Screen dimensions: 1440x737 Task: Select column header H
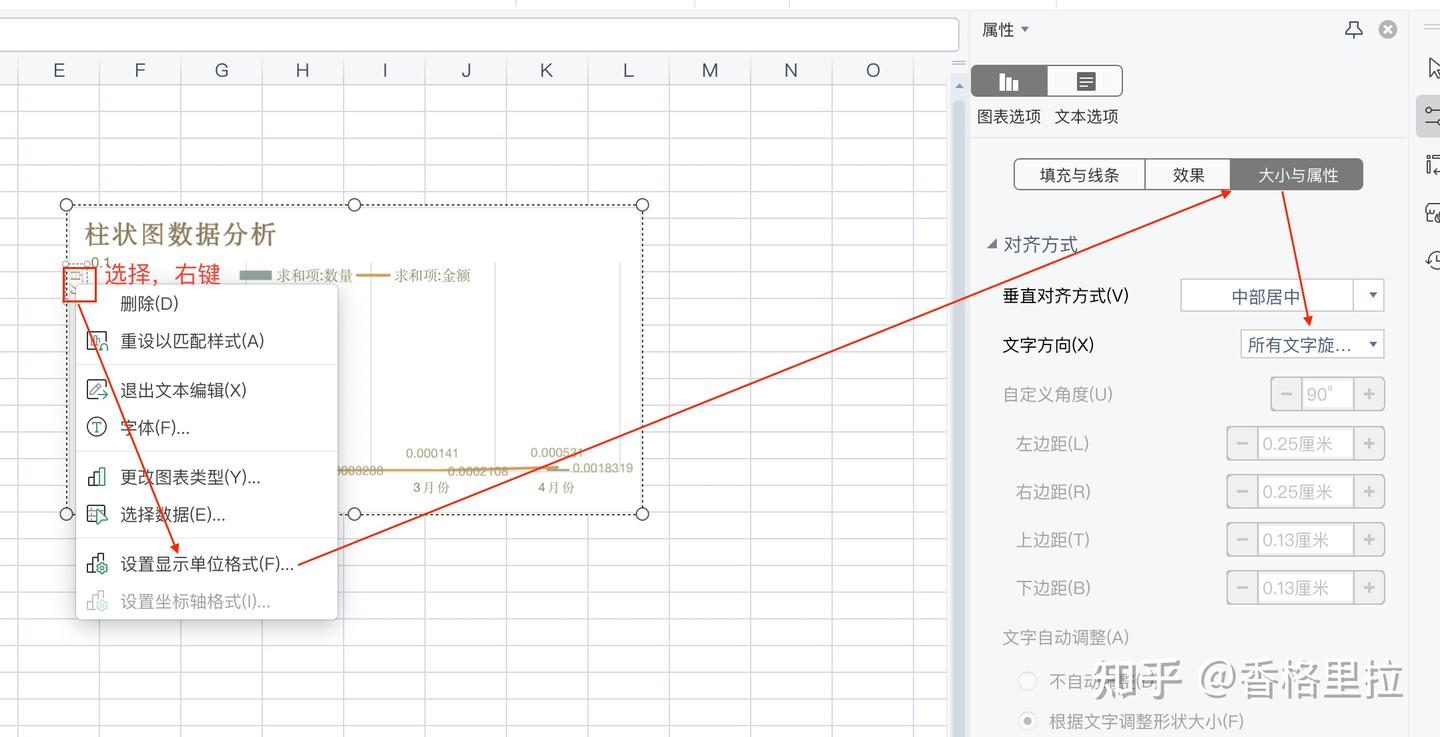click(x=303, y=70)
